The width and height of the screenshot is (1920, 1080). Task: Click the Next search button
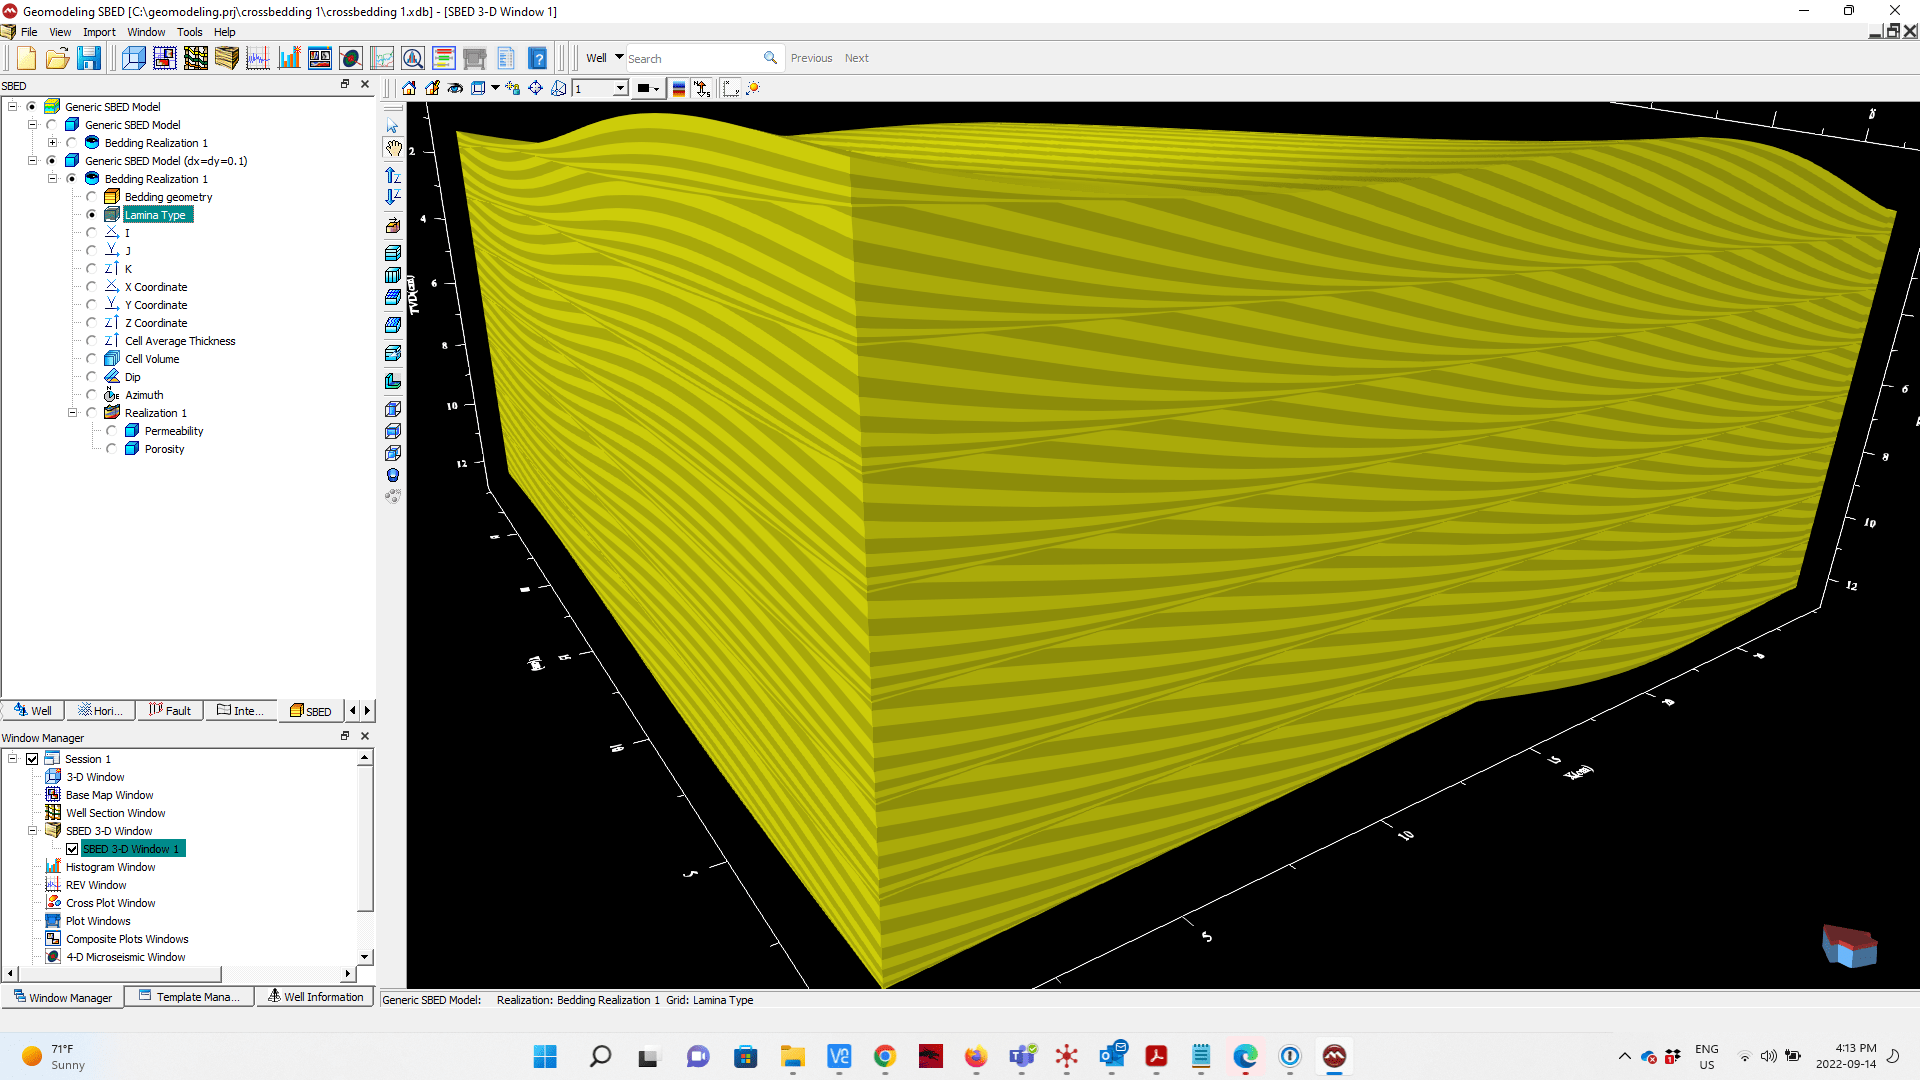point(856,58)
